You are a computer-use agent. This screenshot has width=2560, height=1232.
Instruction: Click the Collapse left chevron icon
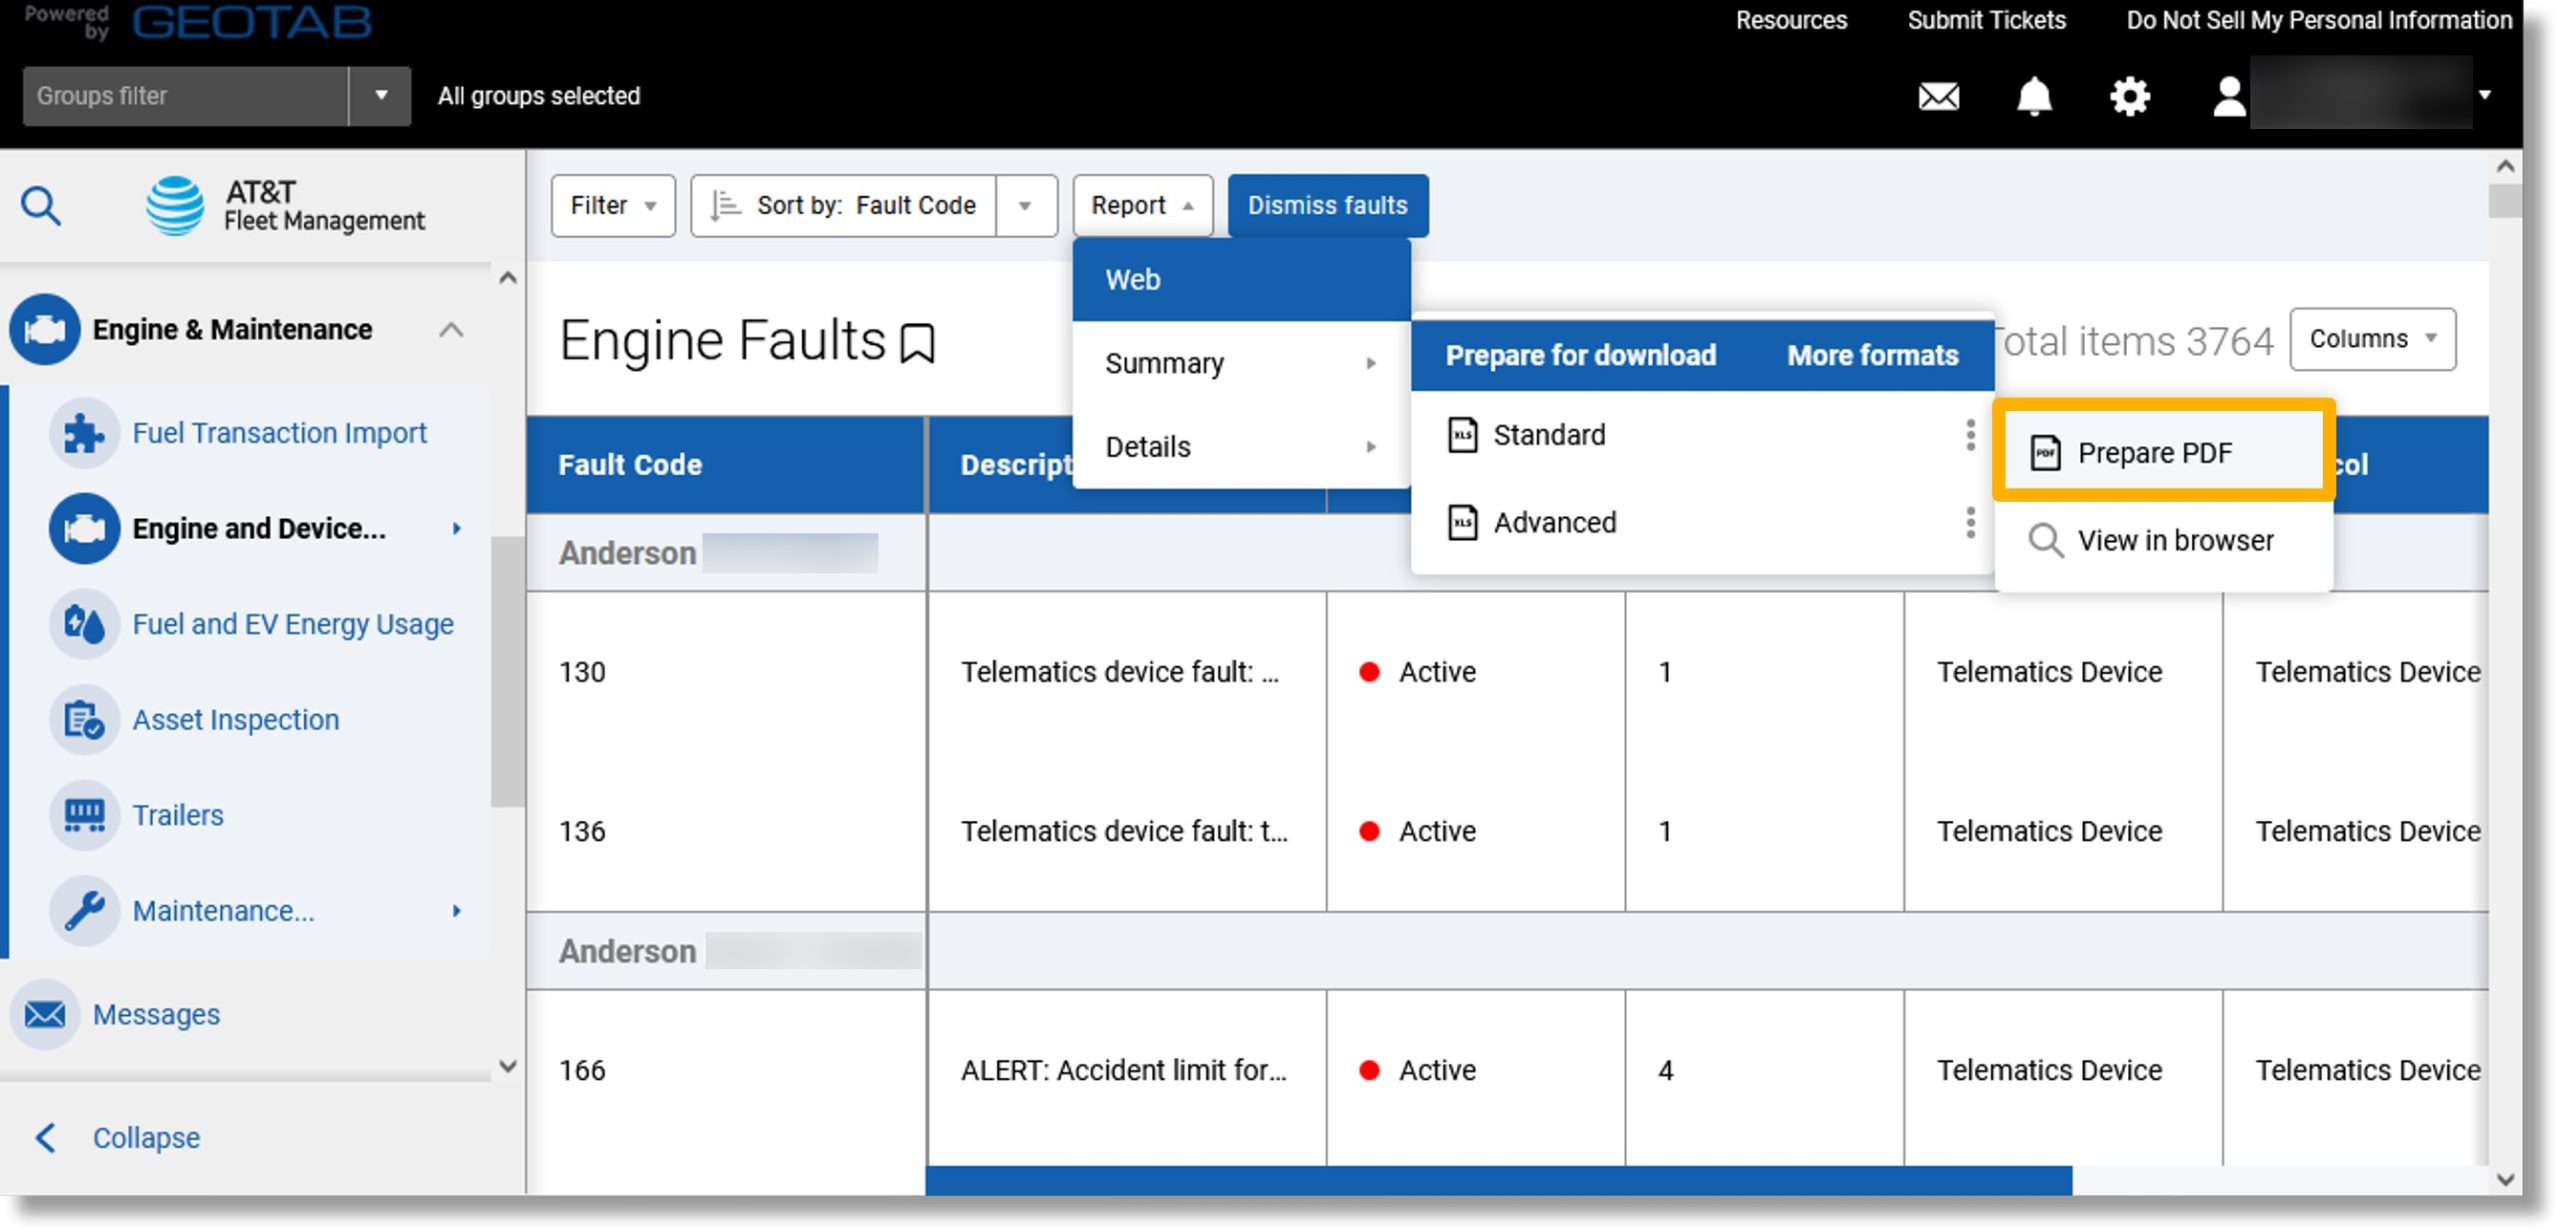click(x=45, y=1137)
